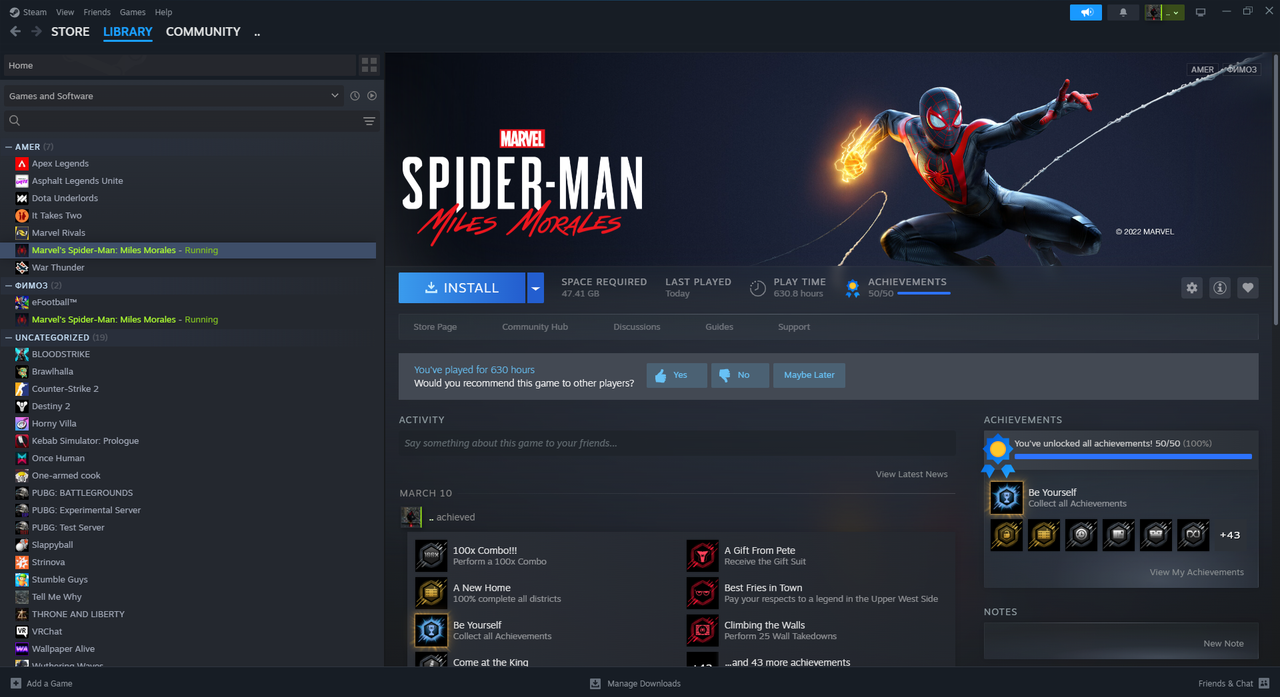
Task: Open install options dropdown arrow
Action: click(x=535, y=288)
